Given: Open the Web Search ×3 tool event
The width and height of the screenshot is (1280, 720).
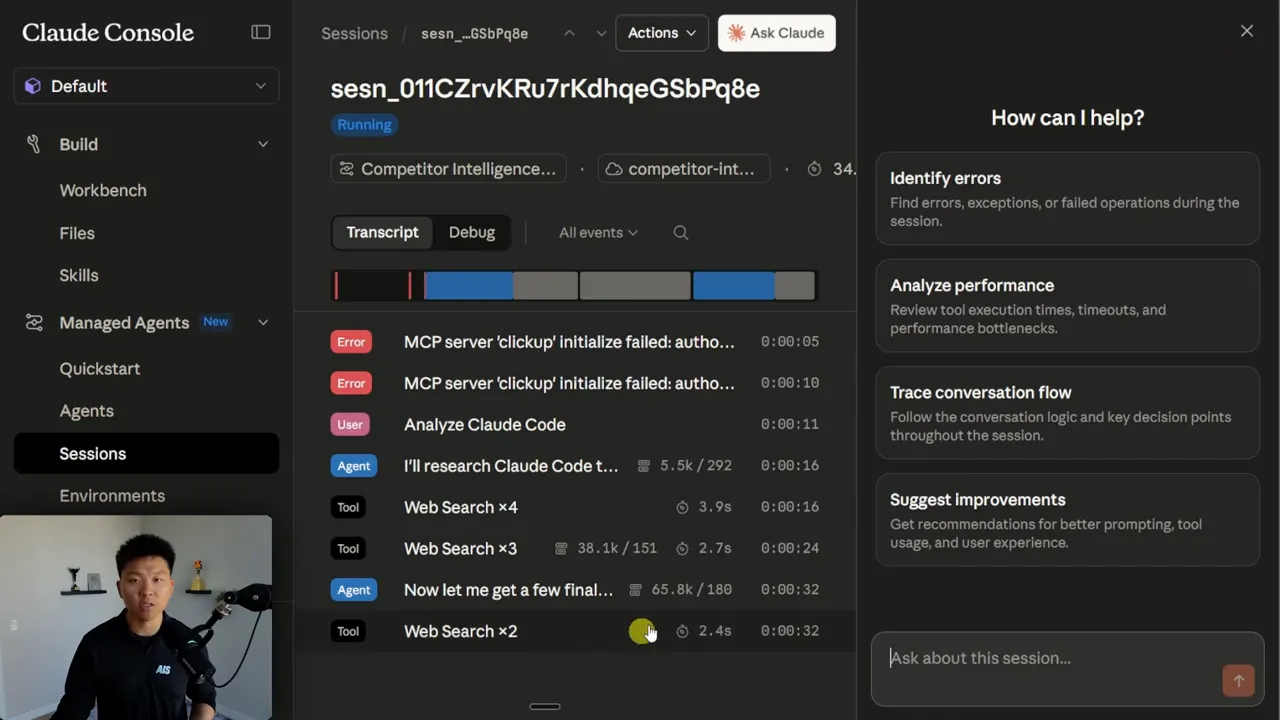Looking at the screenshot, I should click(575, 548).
